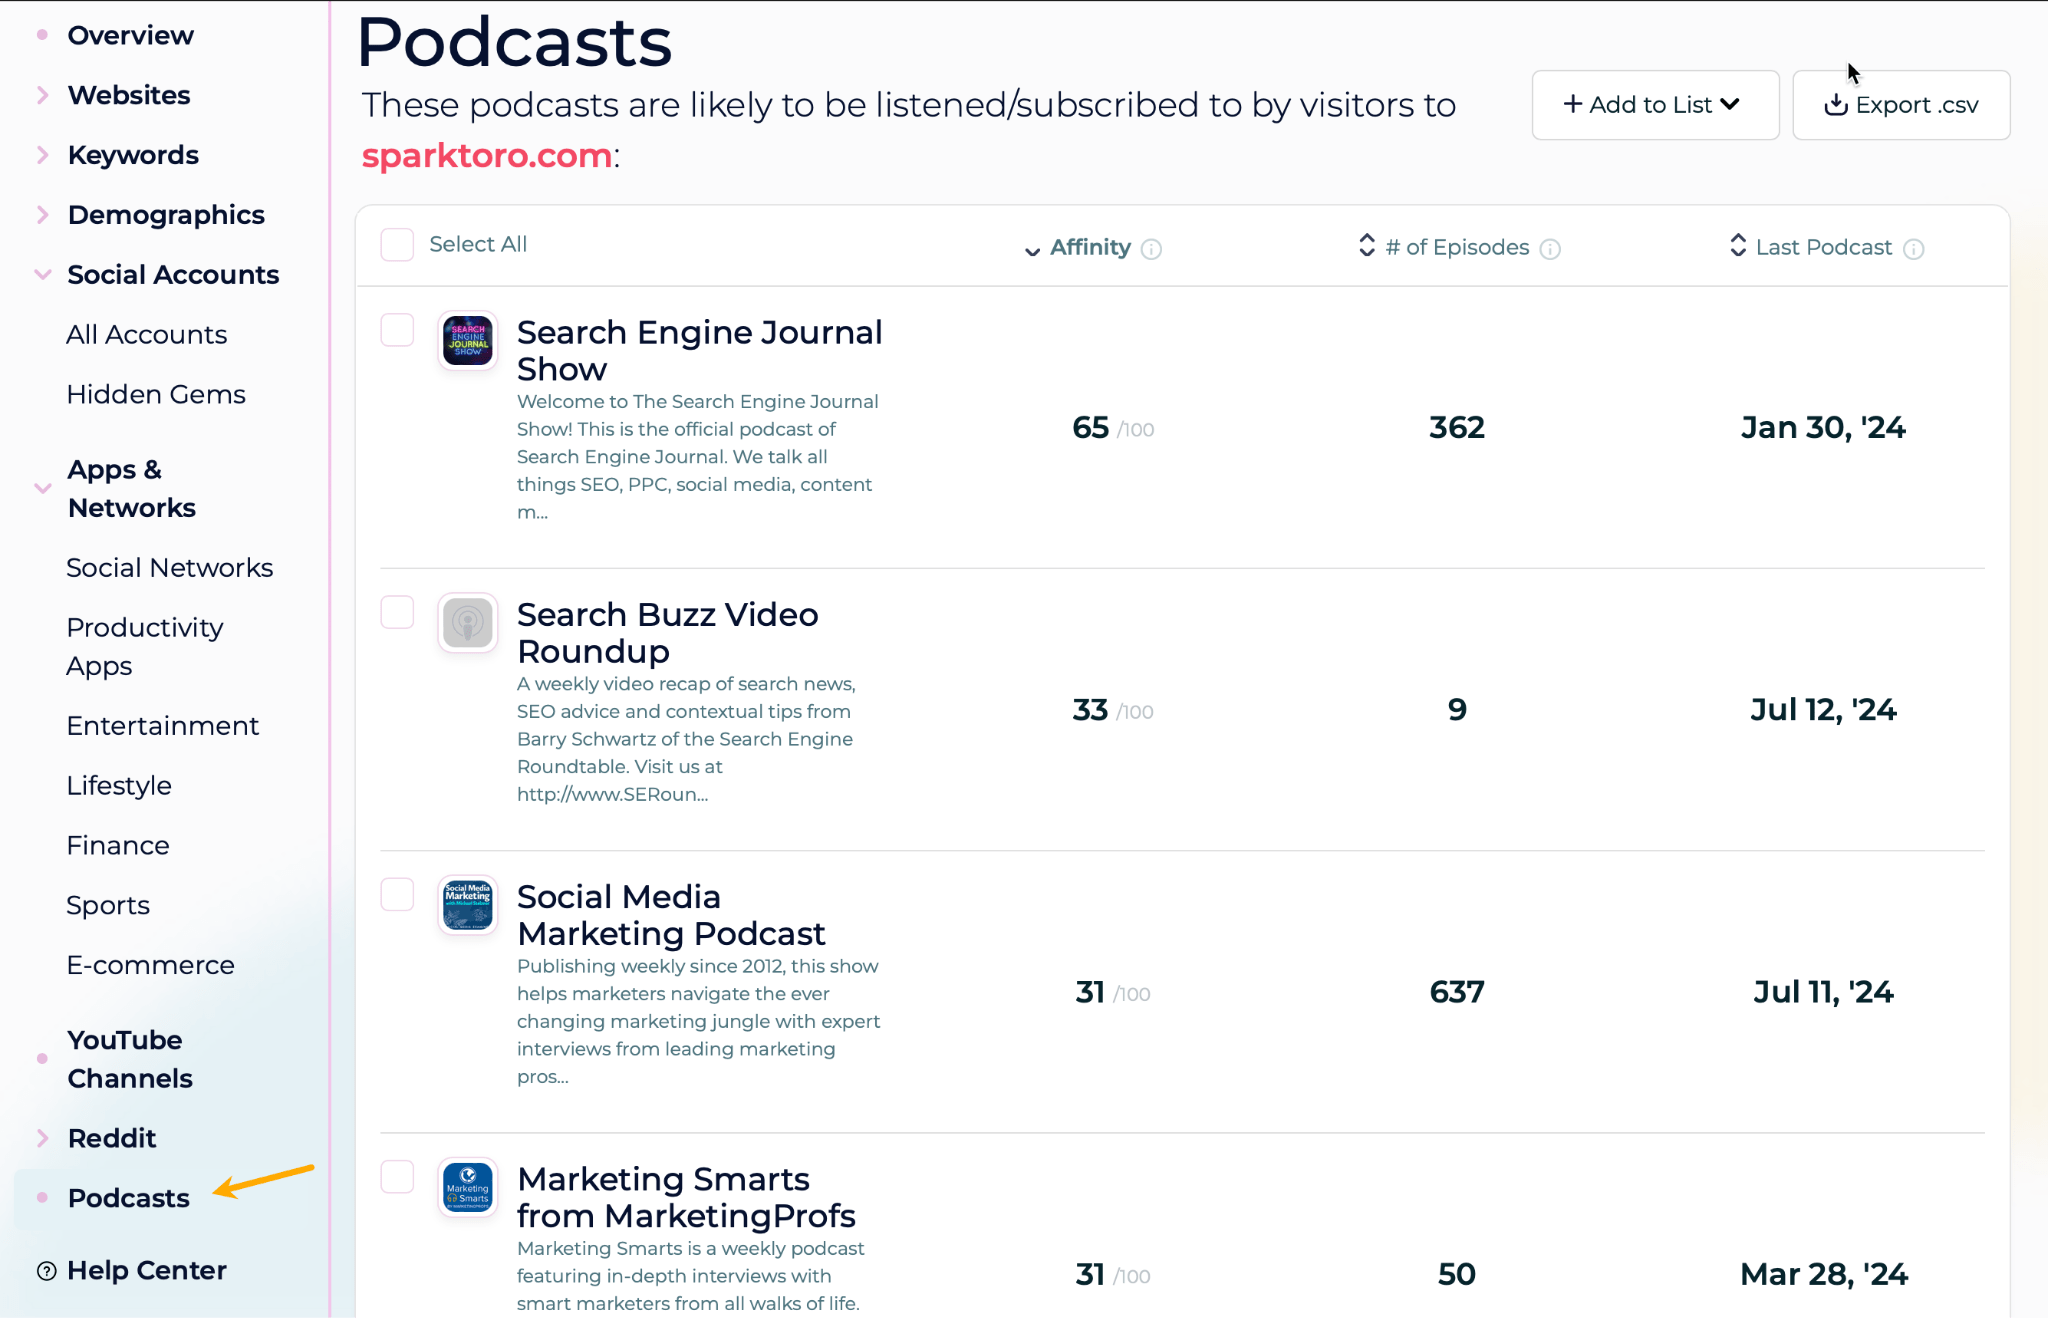Click the Help Center question mark icon

[45, 1270]
